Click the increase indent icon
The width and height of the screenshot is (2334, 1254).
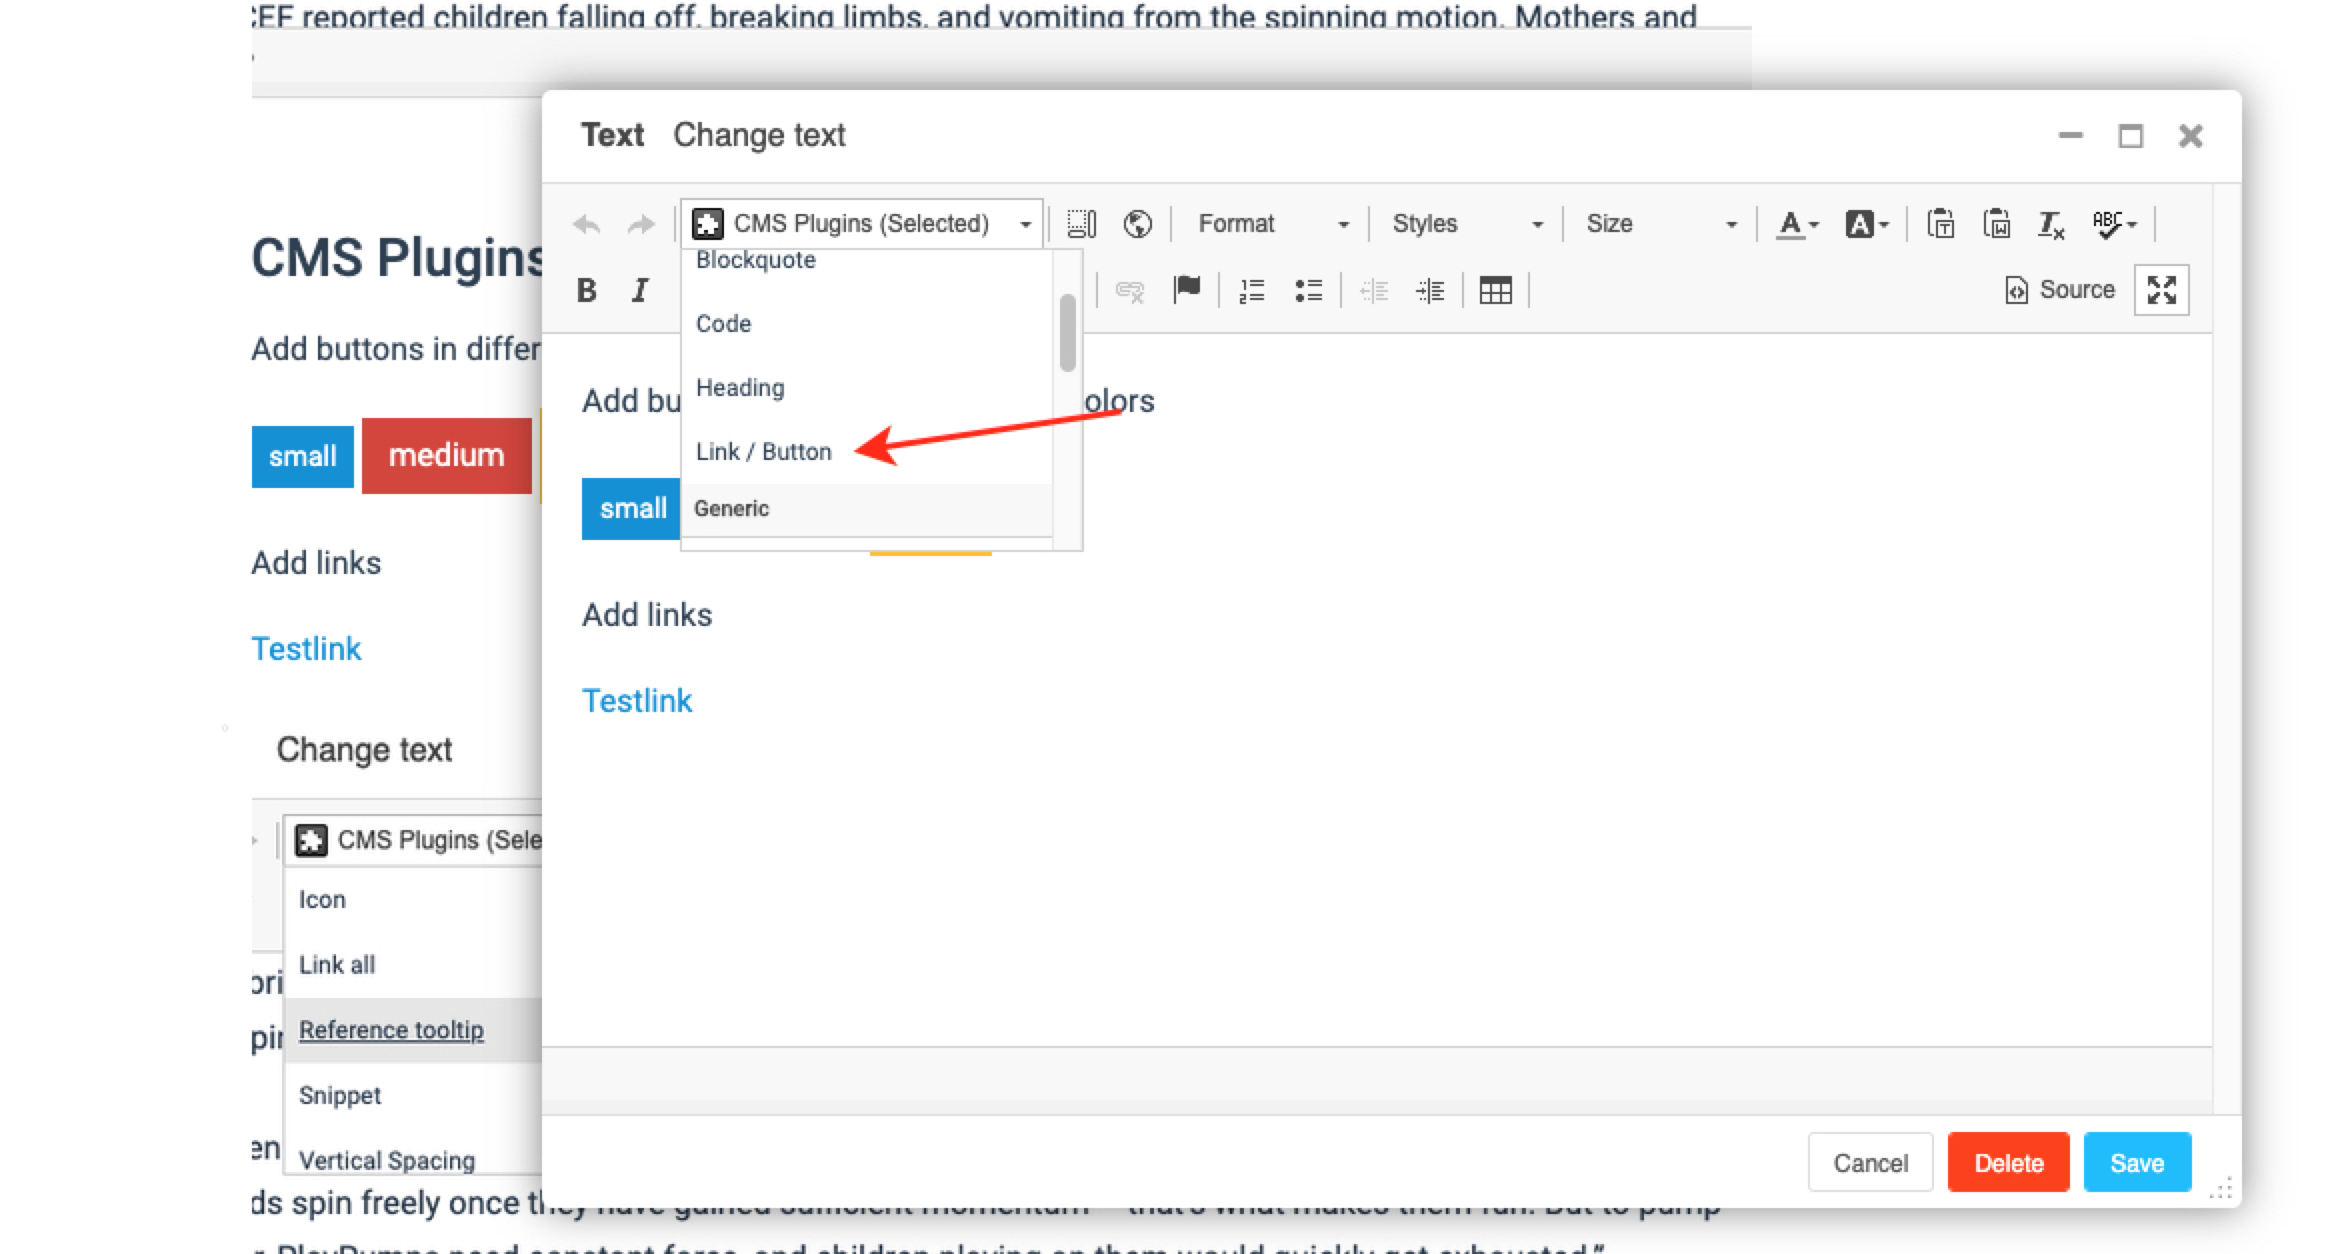coord(1431,291)
